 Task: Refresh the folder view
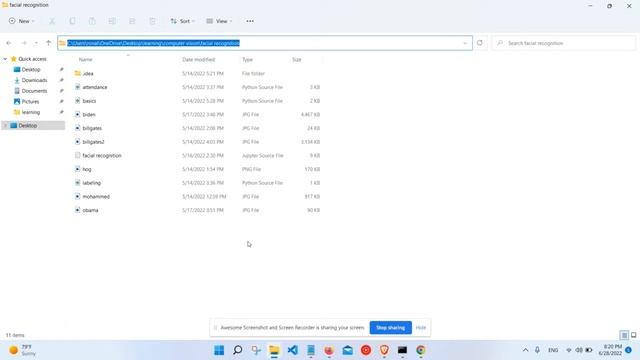pyautogui.click(x=480, y=43)
